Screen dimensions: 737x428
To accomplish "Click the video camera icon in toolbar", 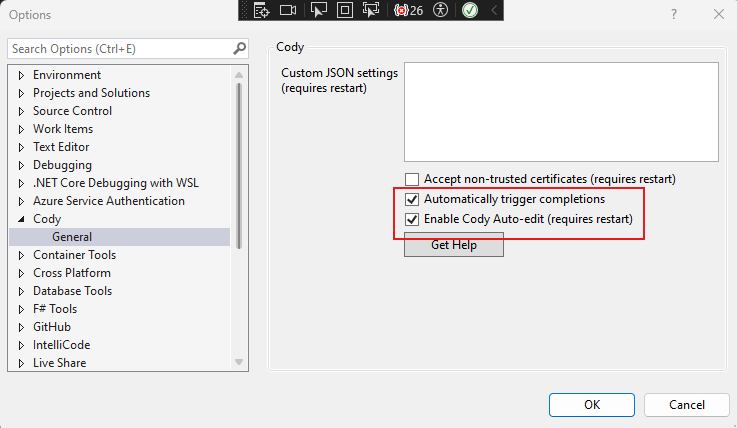I will [x=288, y=10].
